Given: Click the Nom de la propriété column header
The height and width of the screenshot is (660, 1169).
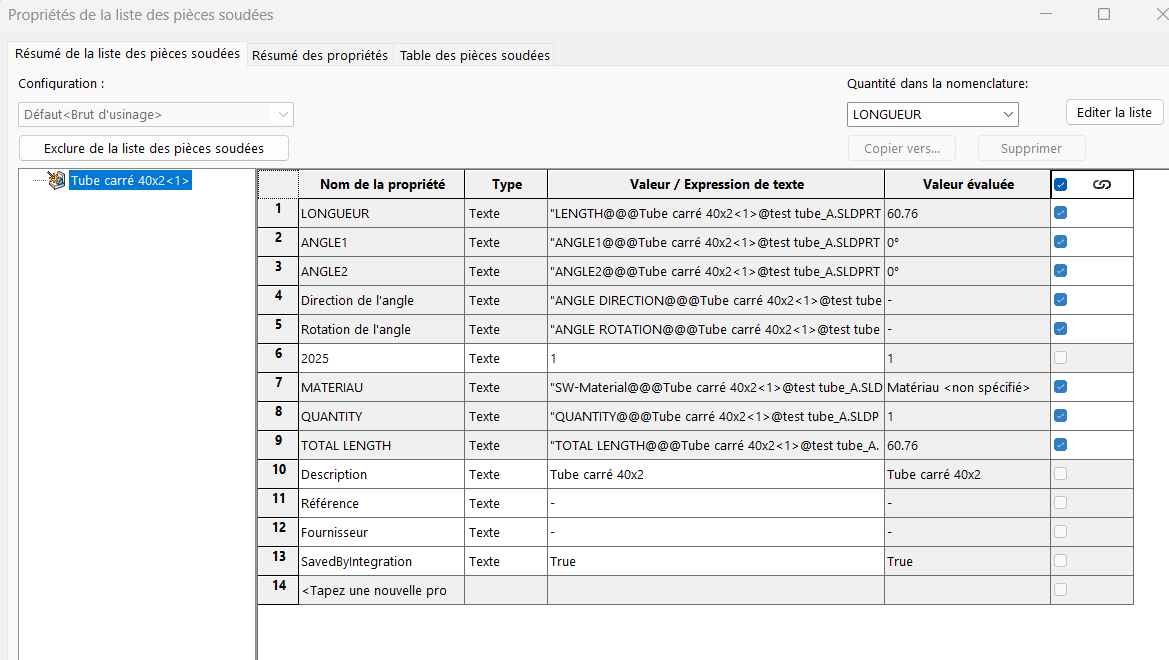Looking at the screenshot, I should point(381,184).
